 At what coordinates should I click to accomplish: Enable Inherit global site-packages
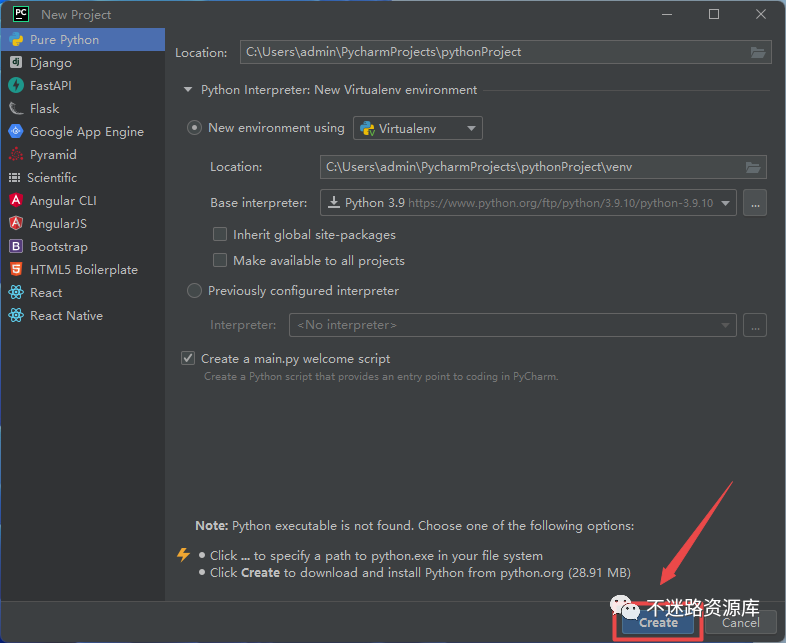(220, 235)
